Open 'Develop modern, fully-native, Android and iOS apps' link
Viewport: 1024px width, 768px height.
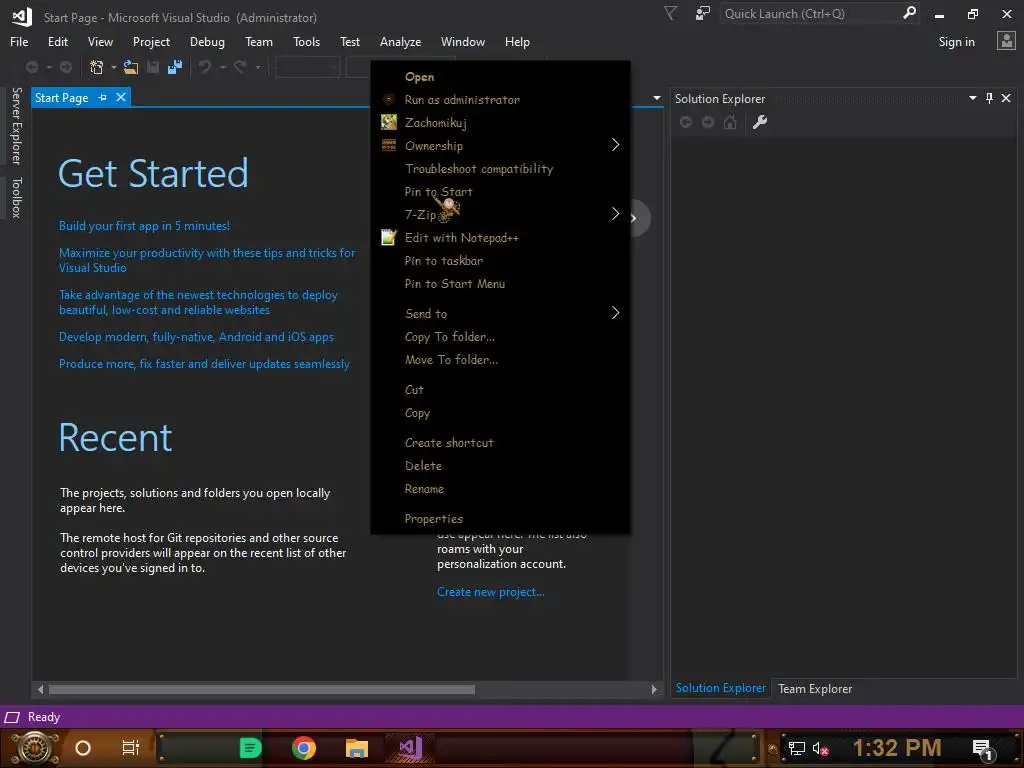[x=196, y=337]
